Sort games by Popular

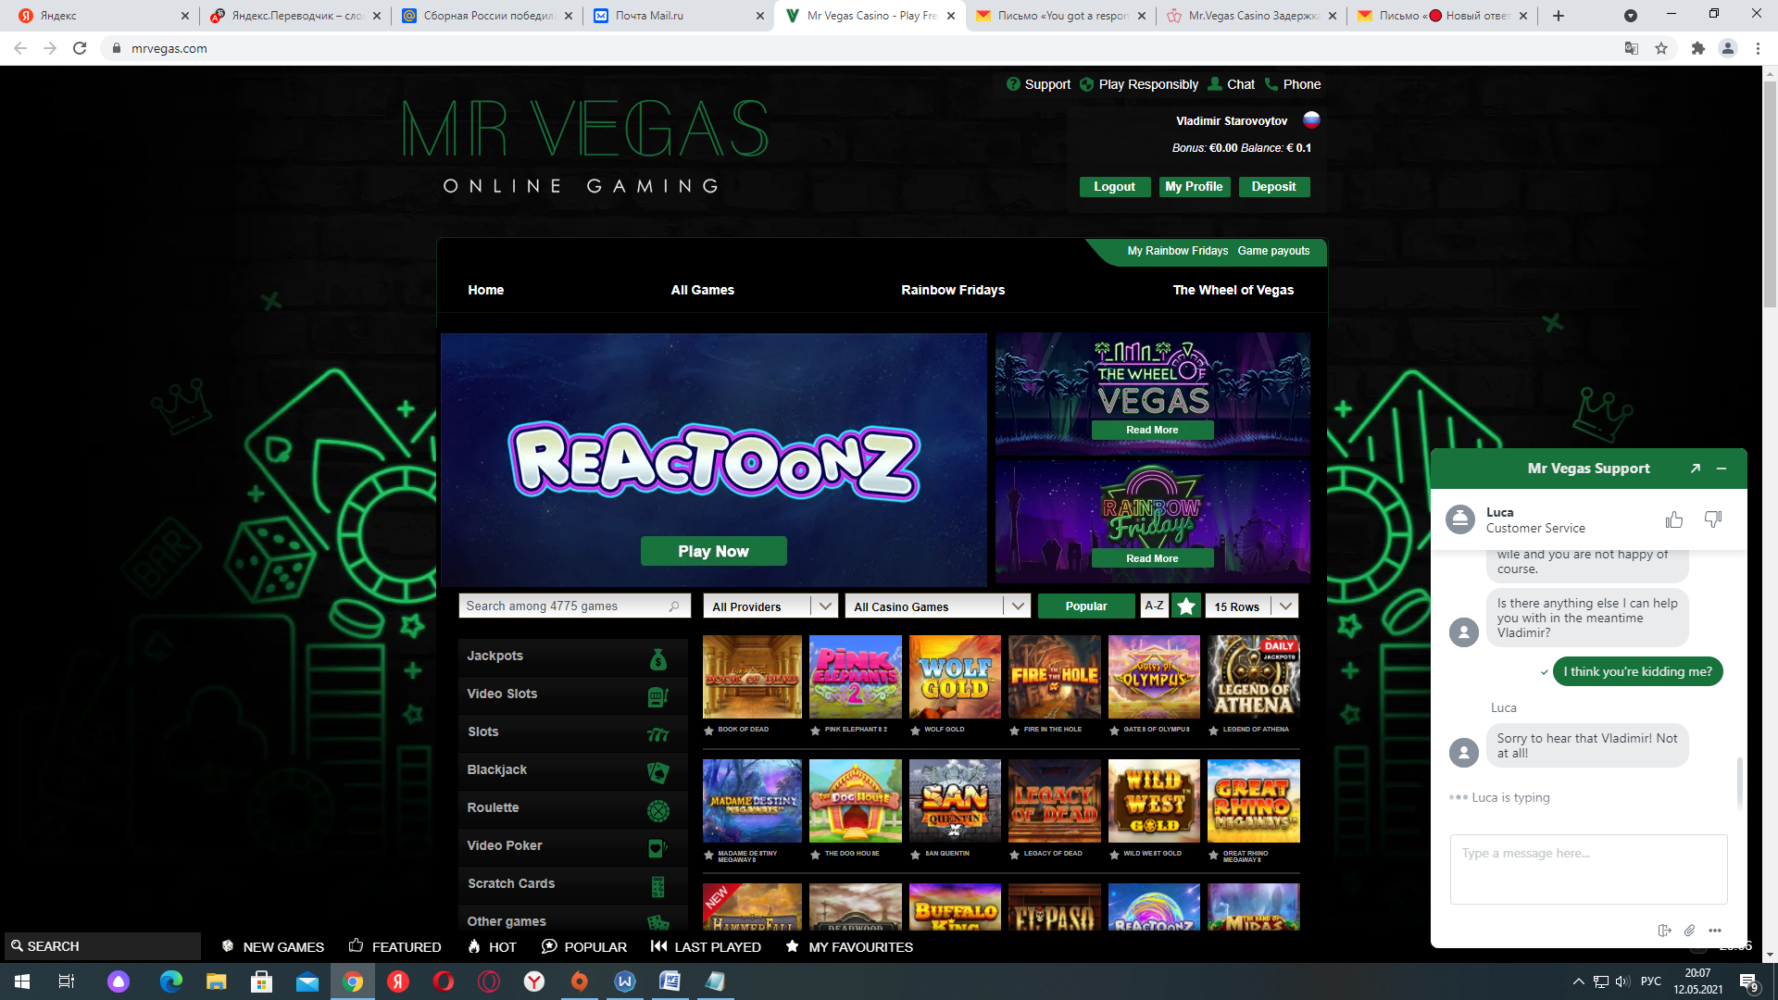click(1086, 606)
